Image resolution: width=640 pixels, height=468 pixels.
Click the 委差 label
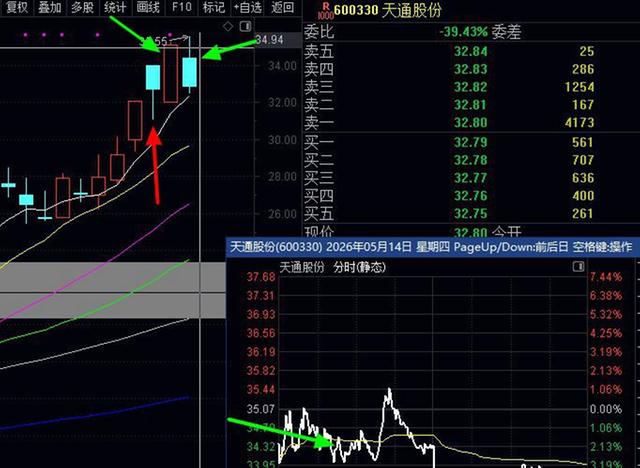(x=506, y=32)
